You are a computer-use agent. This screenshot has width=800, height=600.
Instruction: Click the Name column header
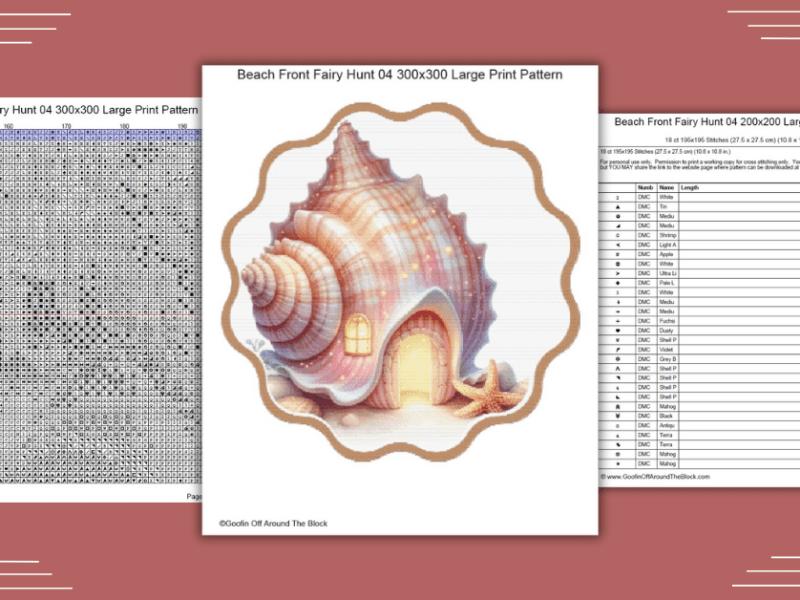(x=666, y=188)
